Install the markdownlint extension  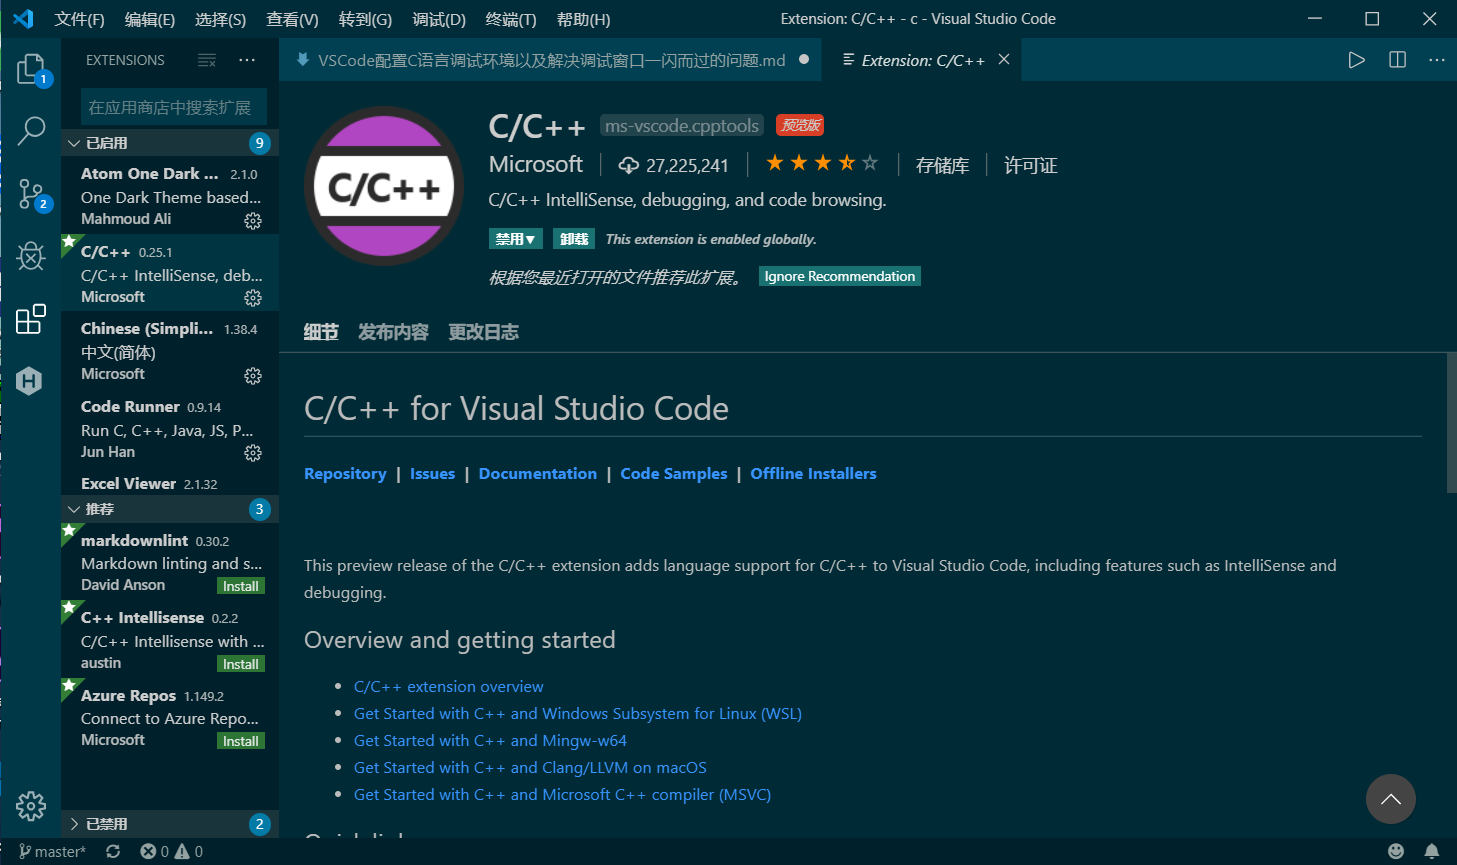coord(241,586)
